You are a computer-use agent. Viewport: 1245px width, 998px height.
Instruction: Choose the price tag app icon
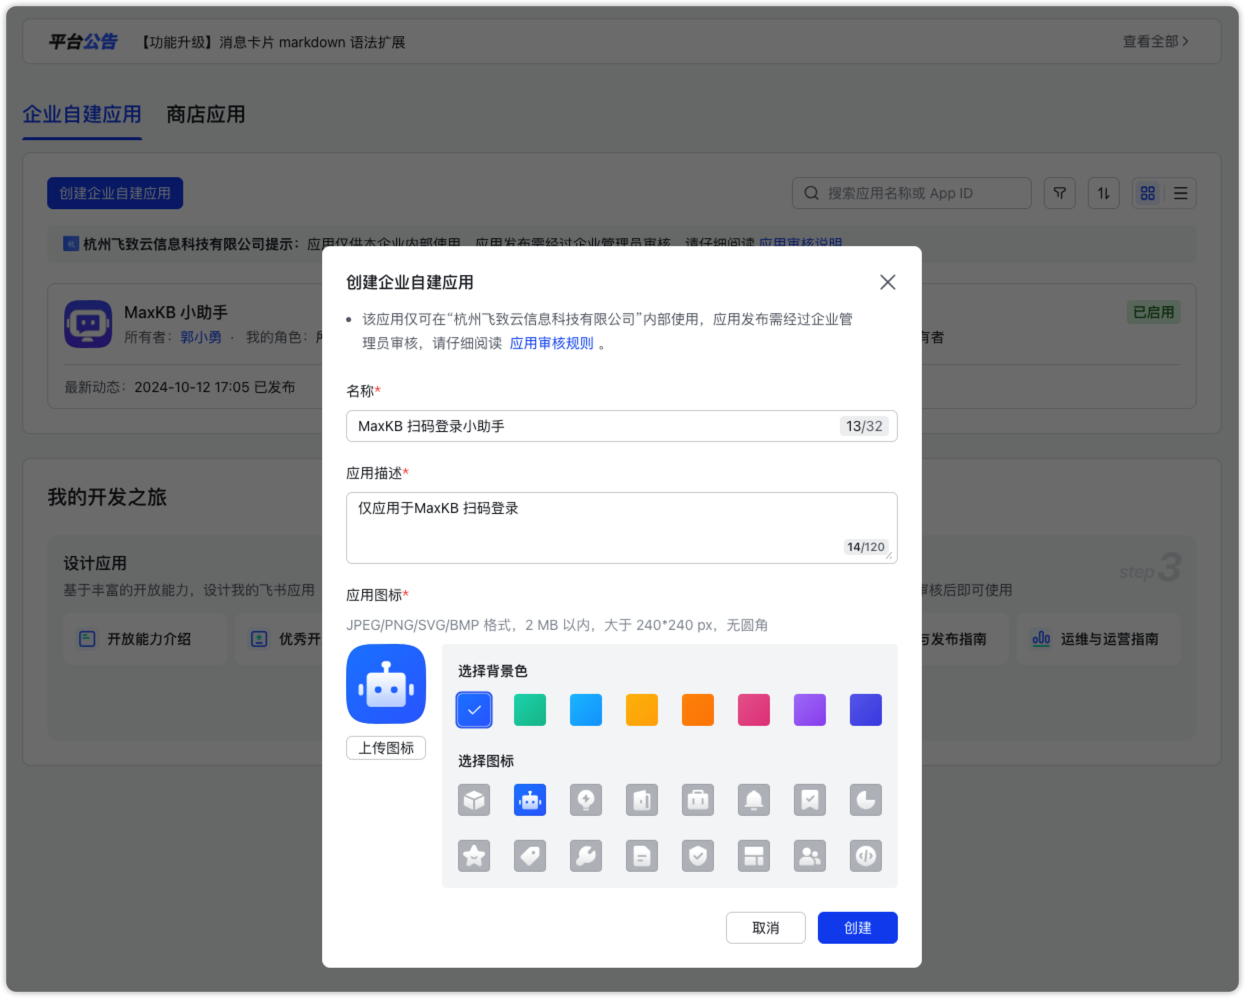coord(530,856)
